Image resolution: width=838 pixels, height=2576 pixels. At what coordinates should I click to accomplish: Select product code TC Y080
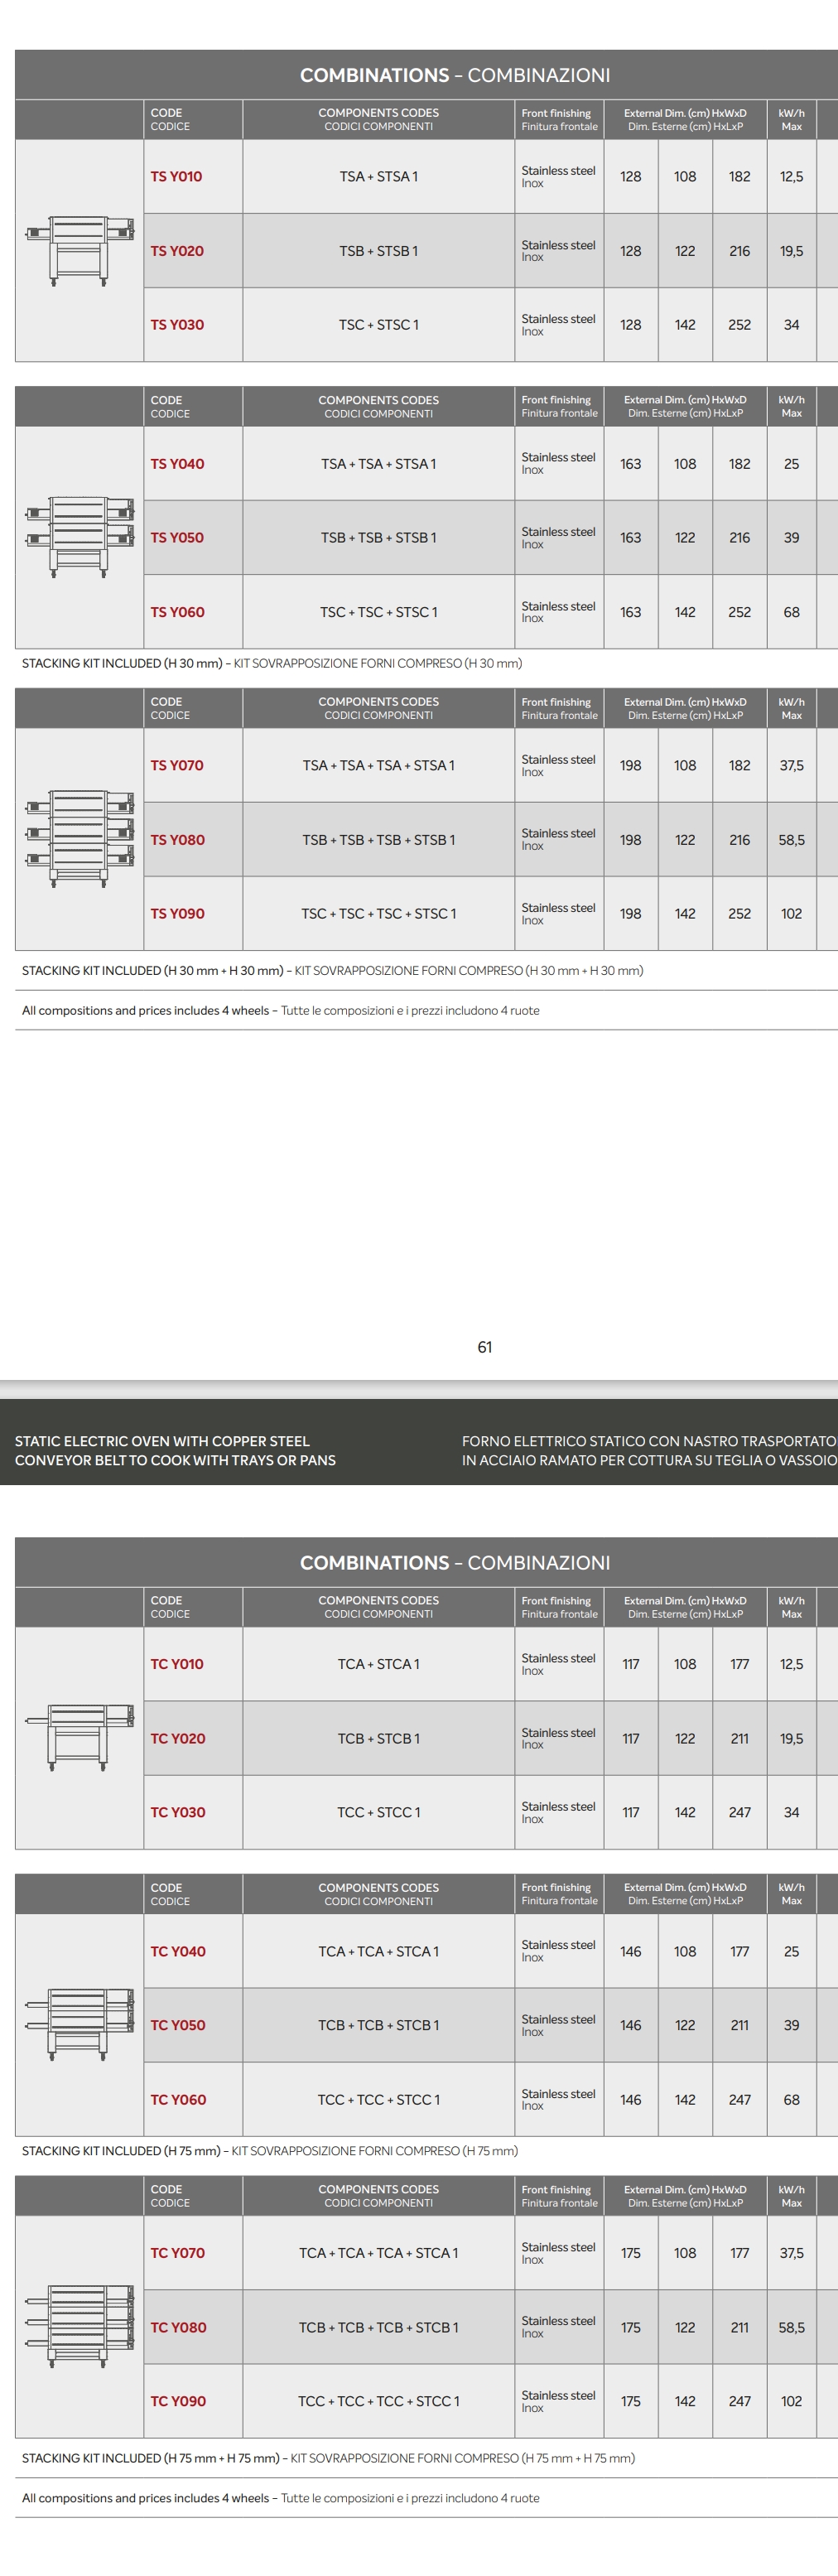178,2328
